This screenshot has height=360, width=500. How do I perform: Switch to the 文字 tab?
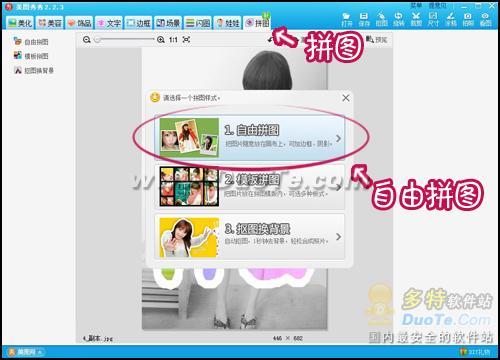(x=109, y=23)
